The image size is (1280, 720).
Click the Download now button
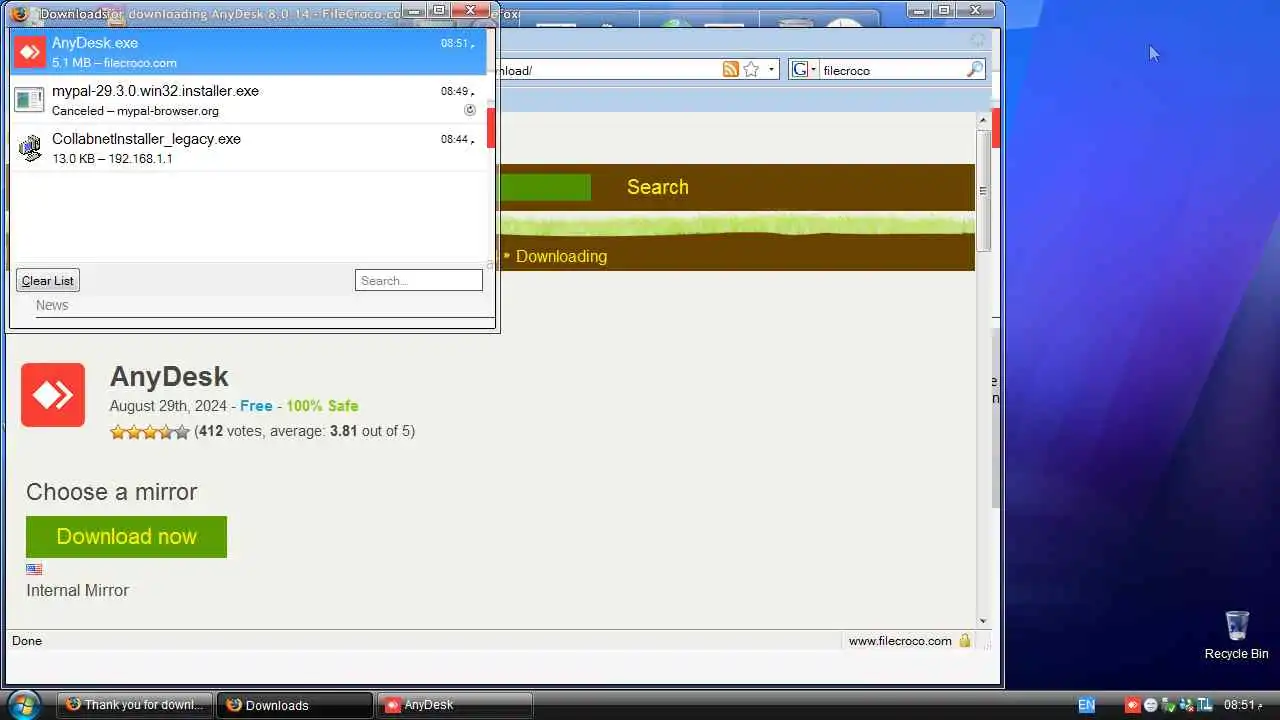tap(126, 537)
